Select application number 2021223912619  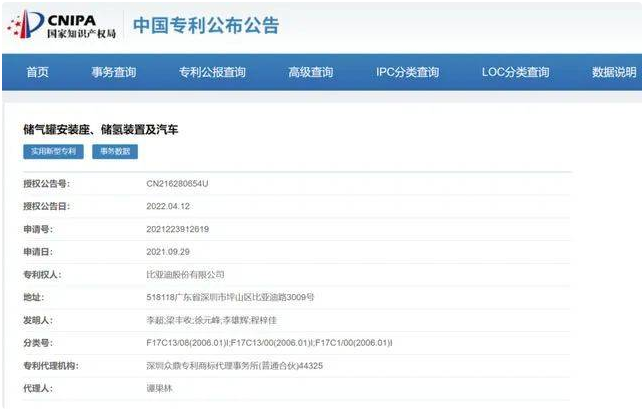pos(177,229)
